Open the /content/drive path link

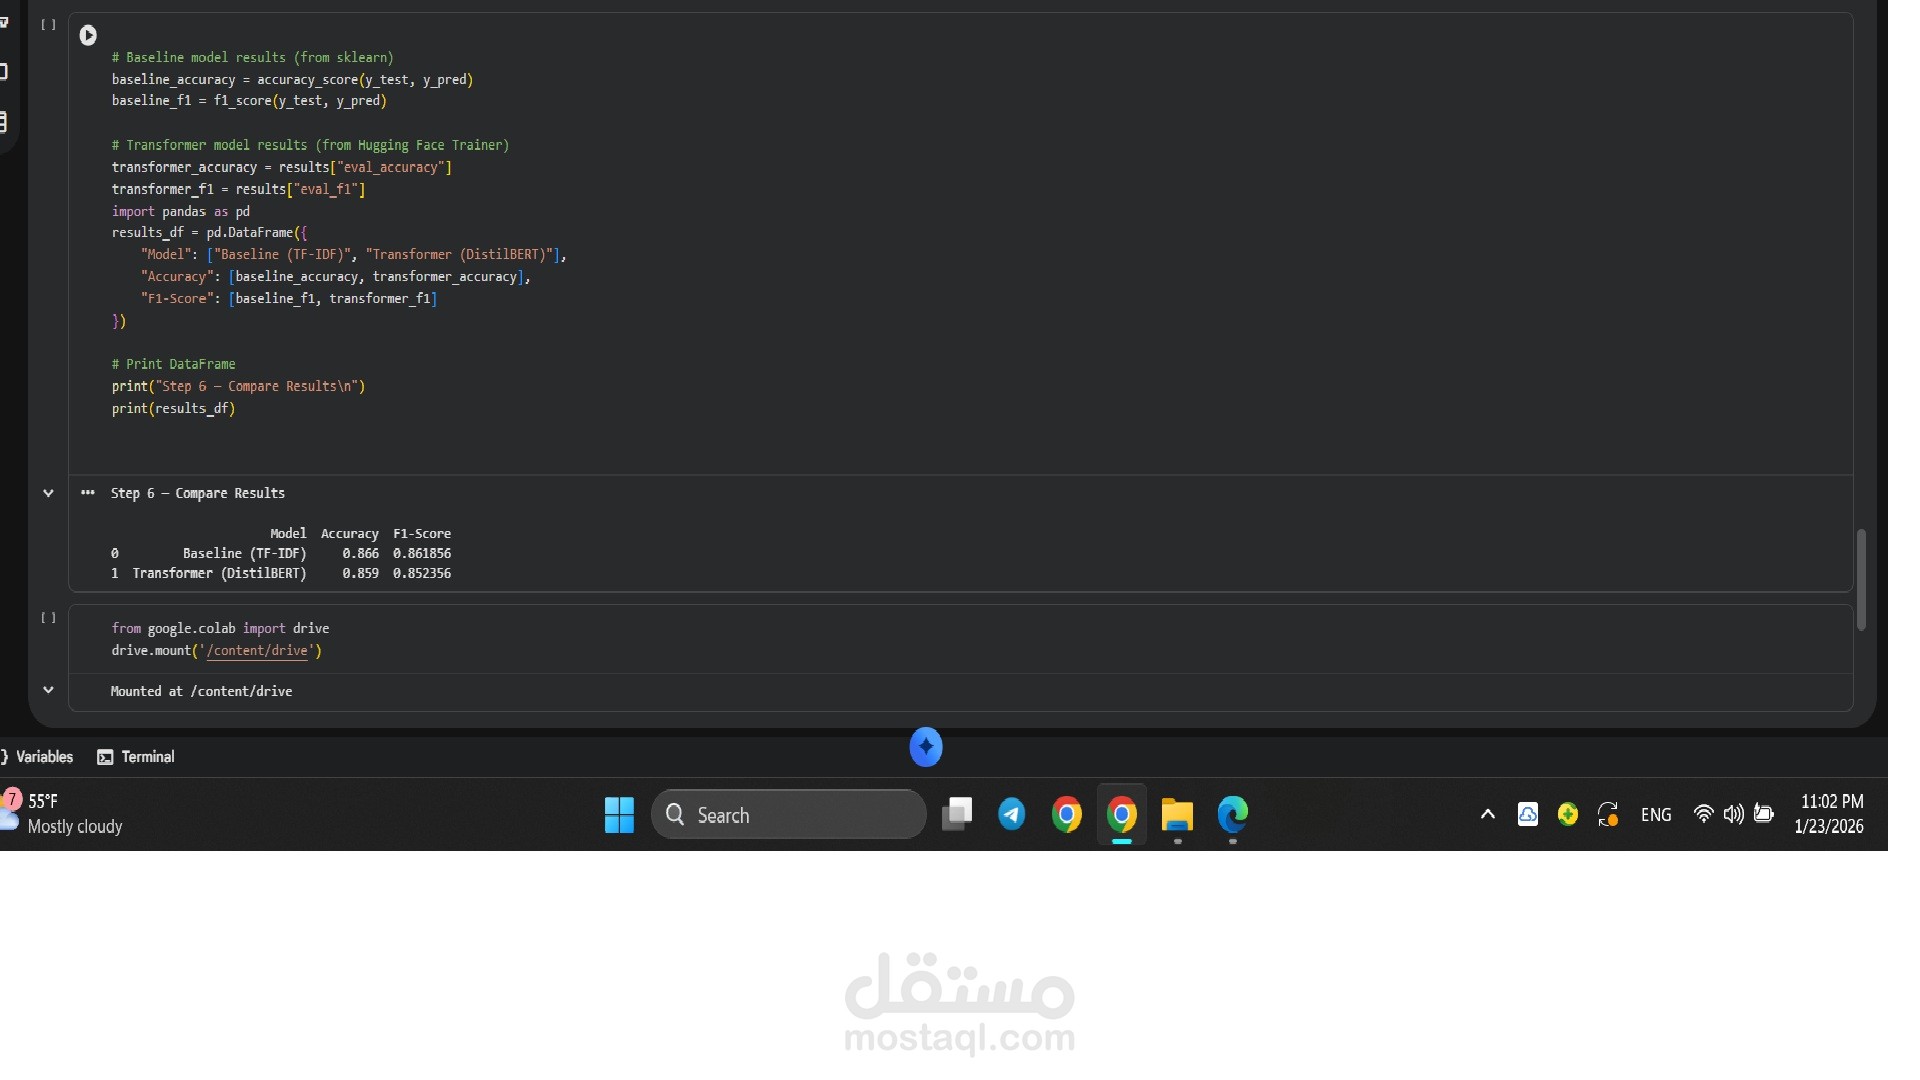point(257,651)
